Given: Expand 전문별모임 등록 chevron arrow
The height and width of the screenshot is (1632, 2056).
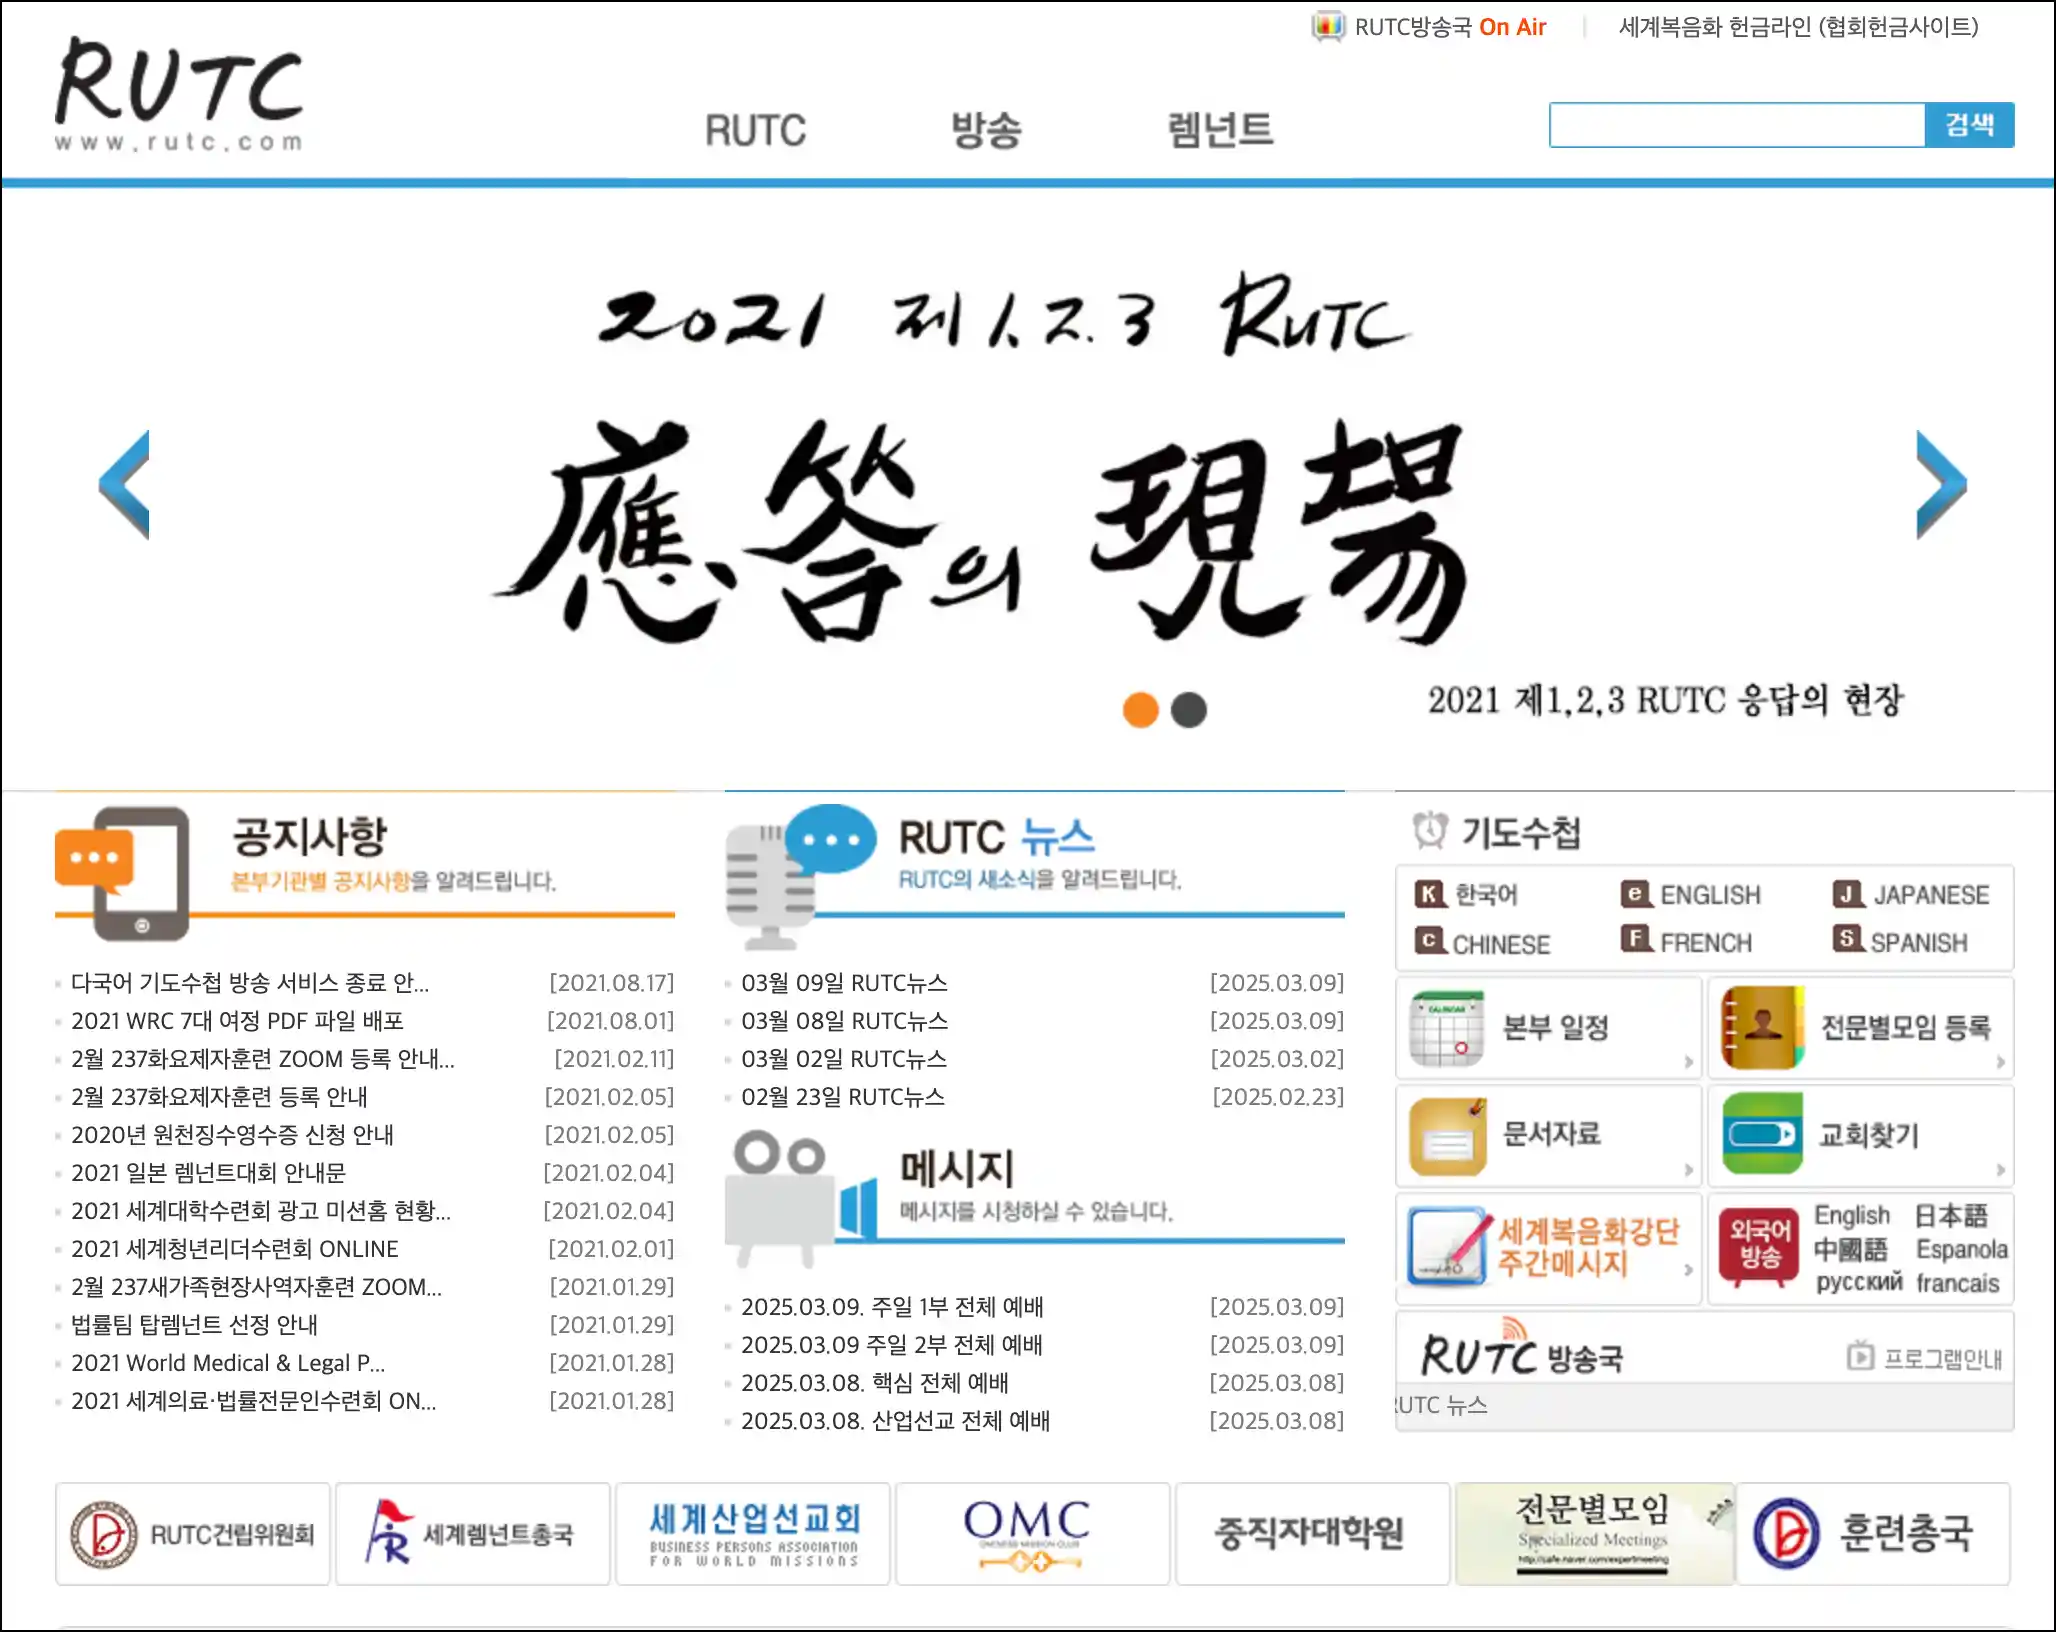Looking at the screenshot, I should pos(2000,1062).
